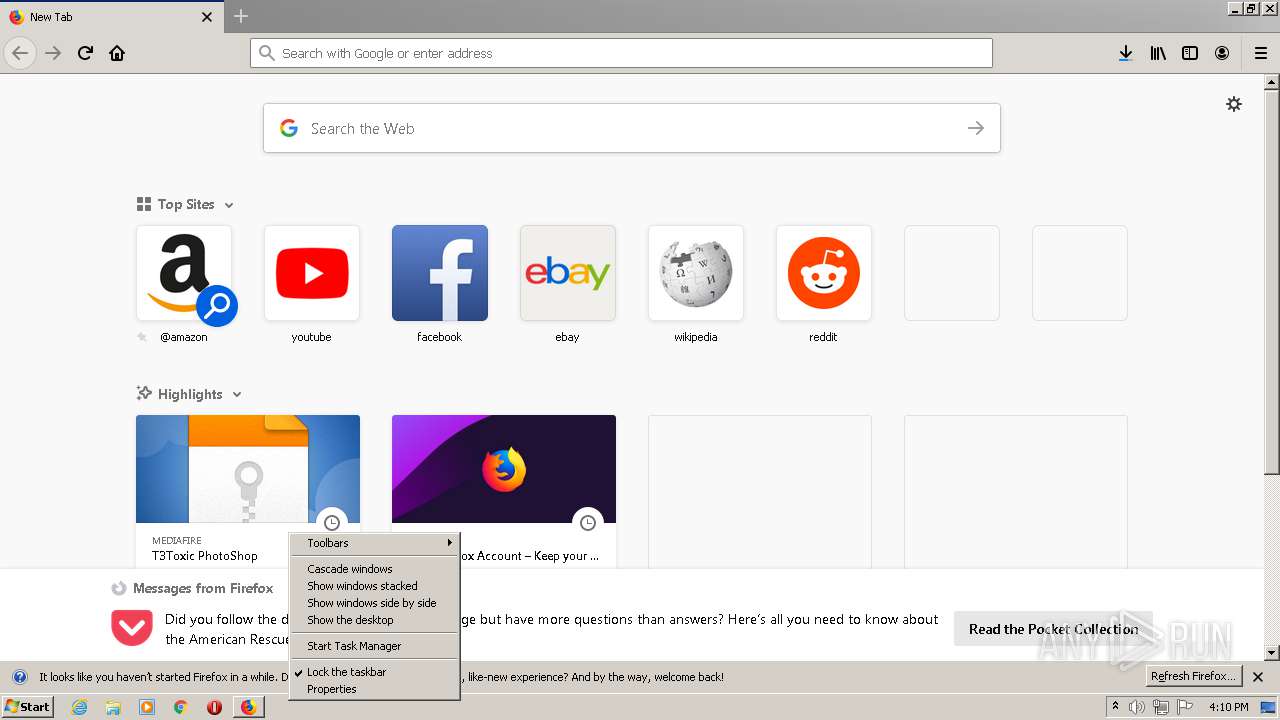Open the Amazon top site tile

pos(184,273)
